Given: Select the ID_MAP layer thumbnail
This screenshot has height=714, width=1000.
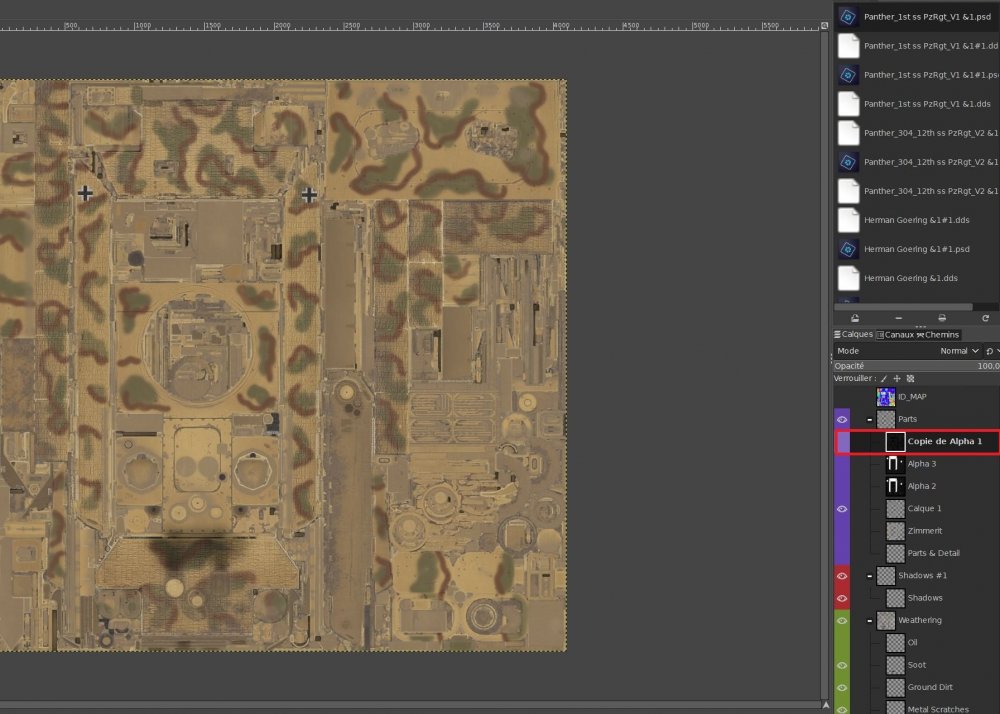Looking at the screenshot, I should pyautogui.click(x=886, y=397).
